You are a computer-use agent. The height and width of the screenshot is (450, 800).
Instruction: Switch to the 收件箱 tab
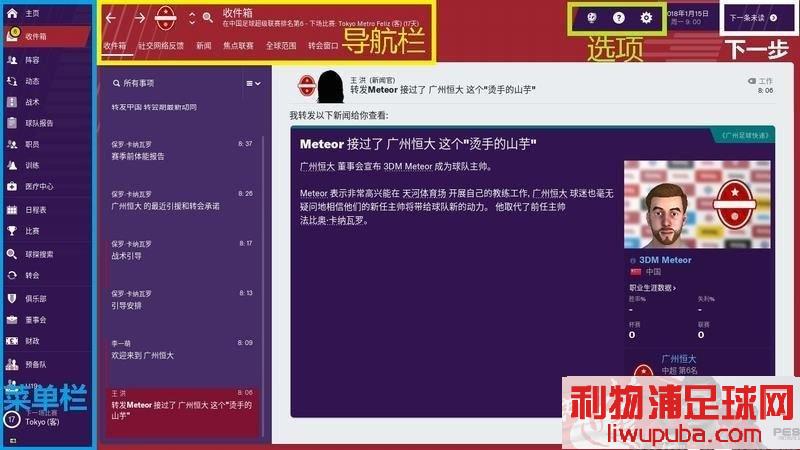tap(115, 45)
